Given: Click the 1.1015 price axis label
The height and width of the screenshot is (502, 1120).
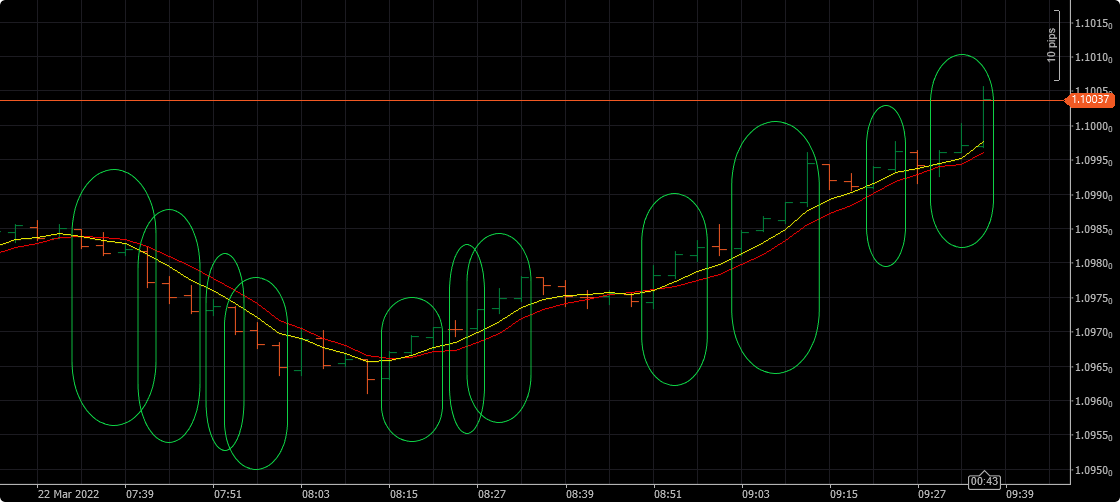Looking at the screenshot, I should [x=1094, y=24].
